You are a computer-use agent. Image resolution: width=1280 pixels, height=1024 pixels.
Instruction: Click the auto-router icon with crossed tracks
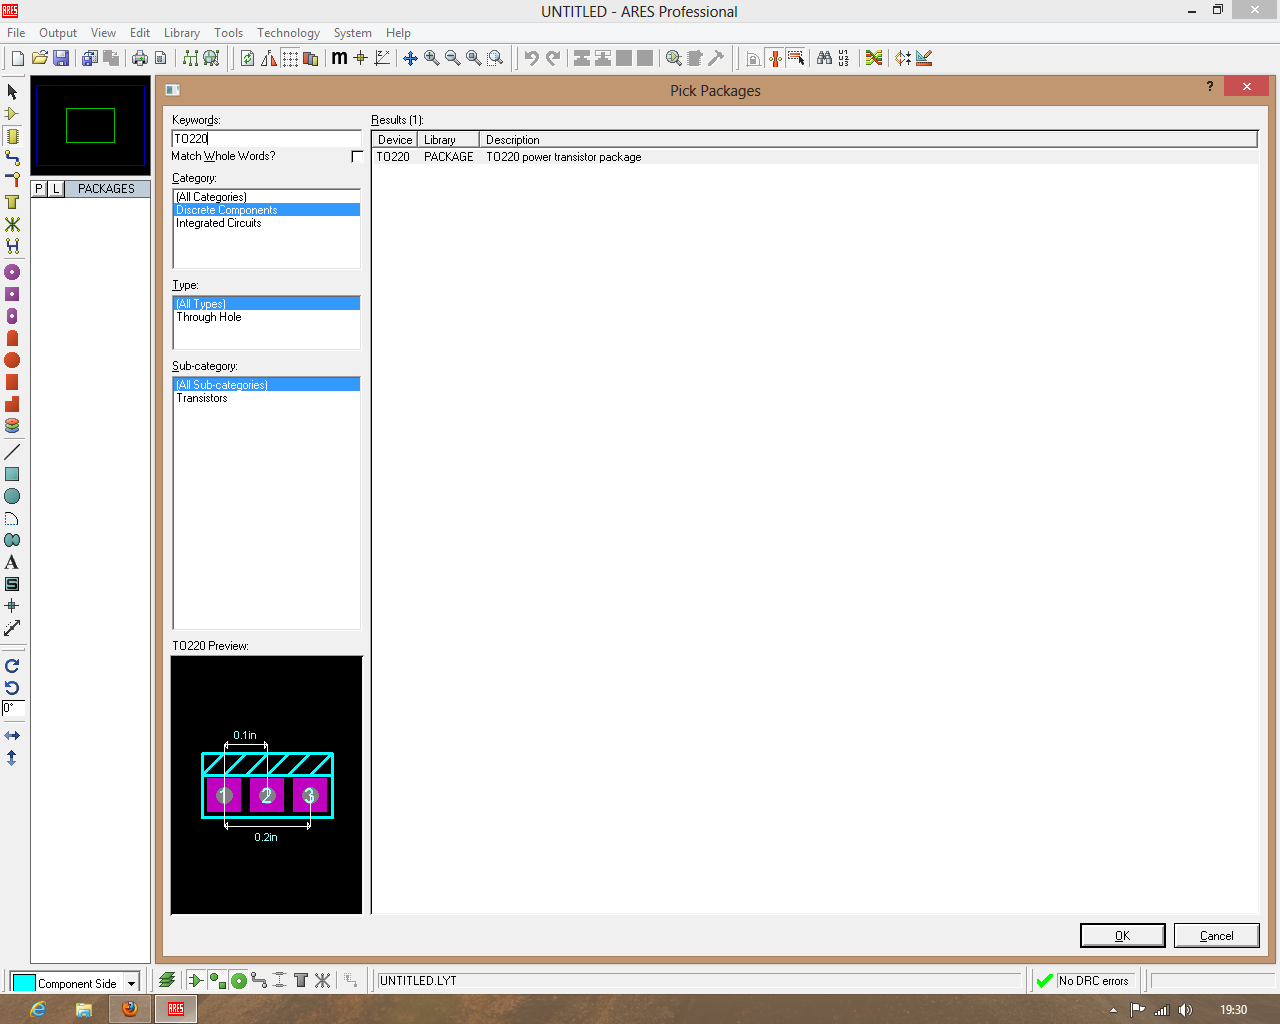click(874, 58)
